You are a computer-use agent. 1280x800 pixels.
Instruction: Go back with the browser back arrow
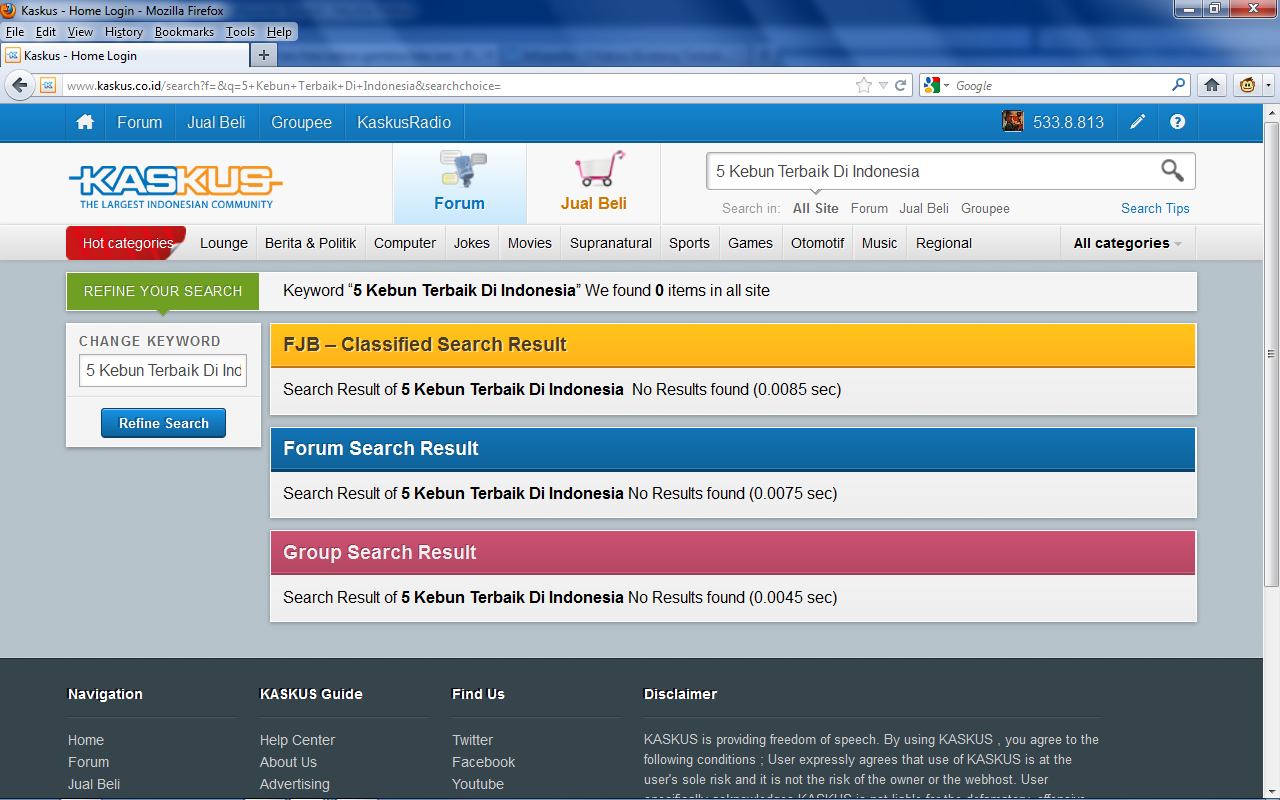pos(19,85)
